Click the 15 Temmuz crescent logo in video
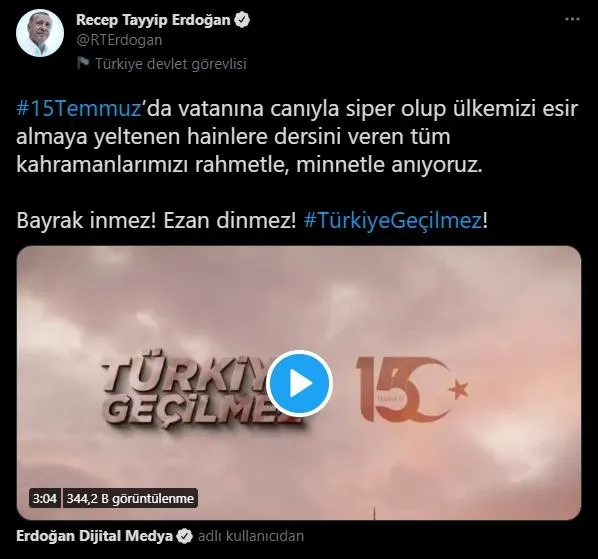This screenshot has width=598, height=559. pos(412,389)
